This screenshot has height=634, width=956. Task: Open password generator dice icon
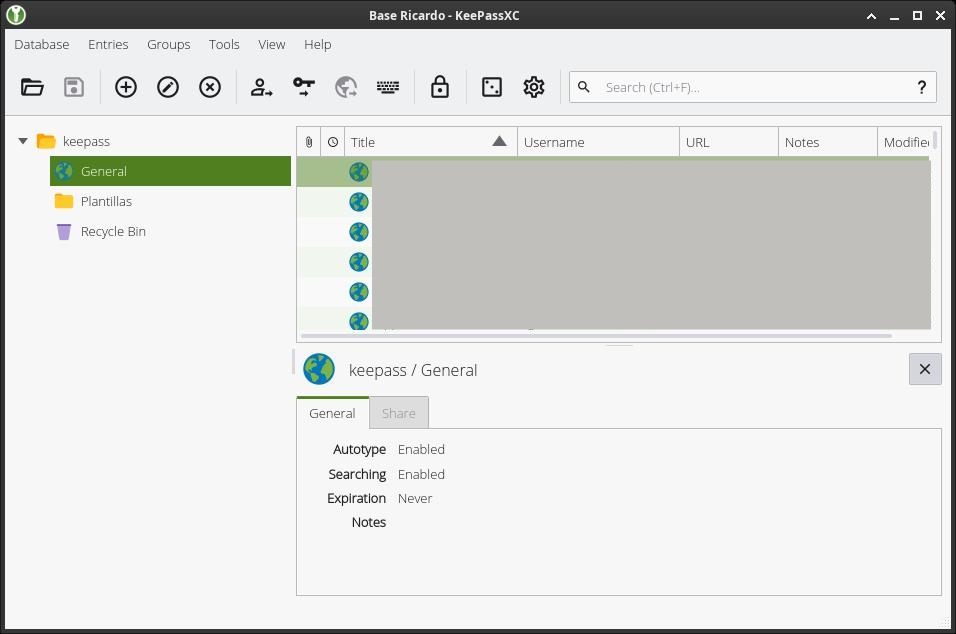click(x=491, y=87)
